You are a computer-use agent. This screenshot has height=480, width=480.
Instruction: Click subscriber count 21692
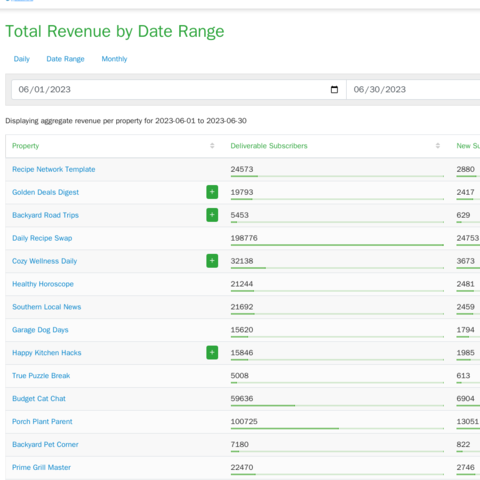coord(242,307)
